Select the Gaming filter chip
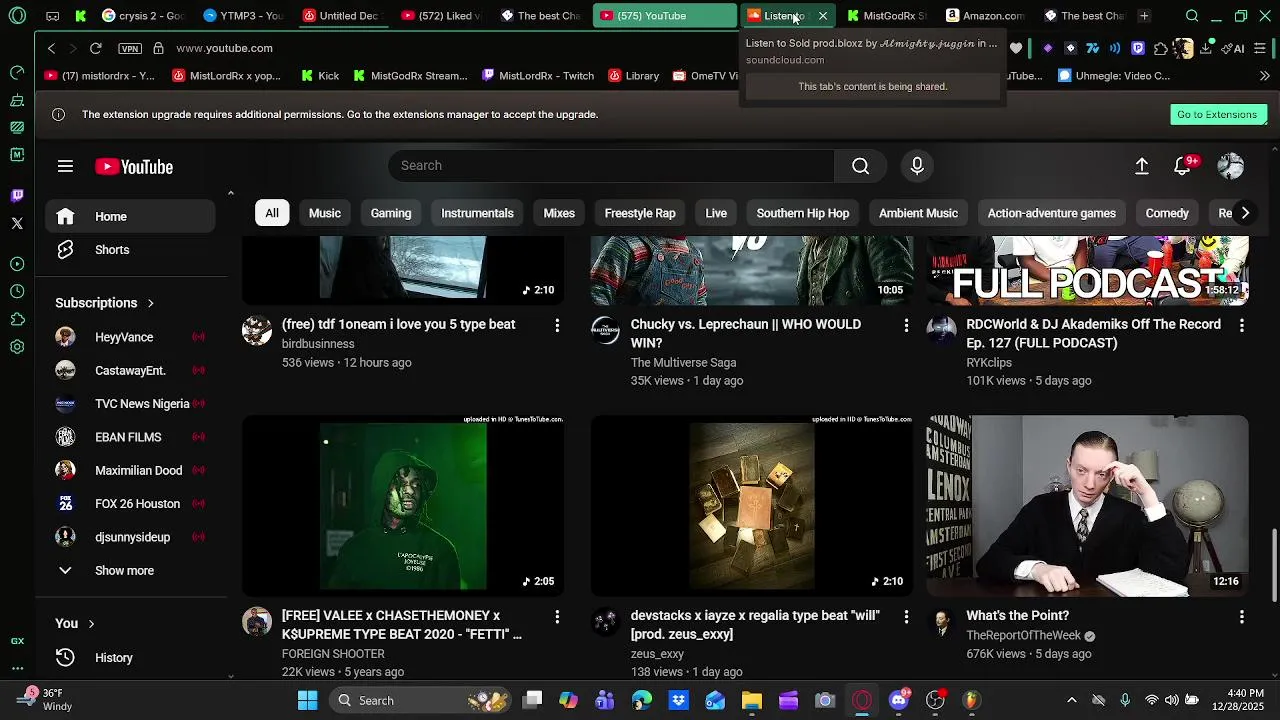 (x=391, y=213)
